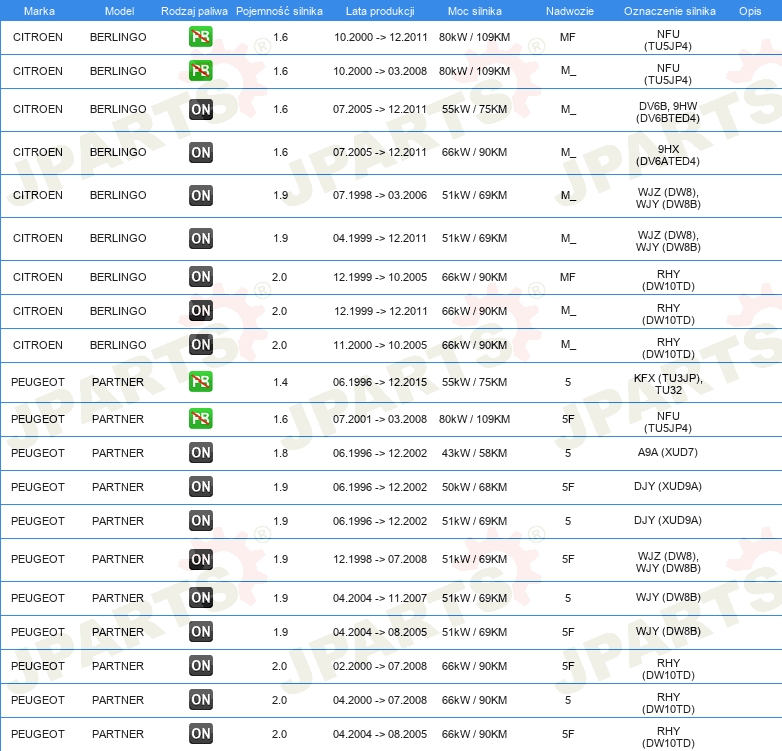Click the ON icon in the 06.1996 -> 12.2002 51kW row
The image size is (782, 751).
(x=200, y=521)
